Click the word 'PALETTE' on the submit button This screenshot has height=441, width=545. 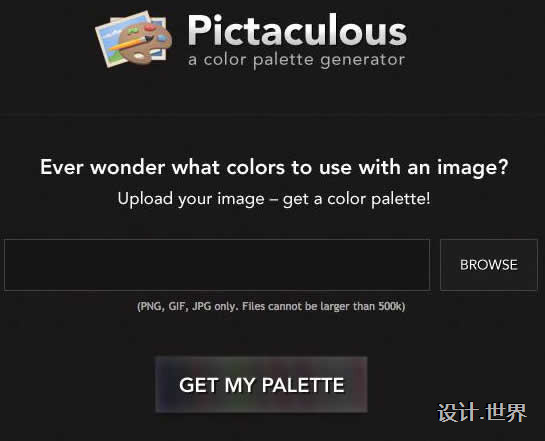[x=303, y=385]
